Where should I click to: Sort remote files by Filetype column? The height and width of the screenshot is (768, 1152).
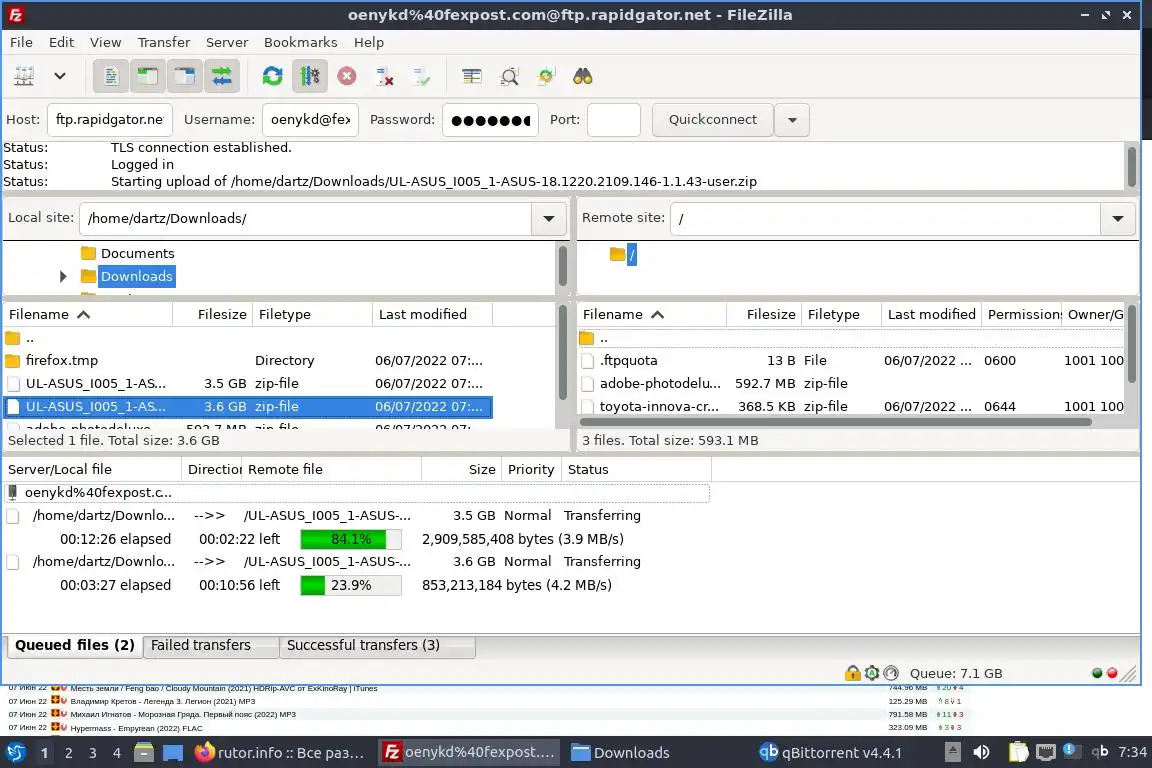pos(840,315)
